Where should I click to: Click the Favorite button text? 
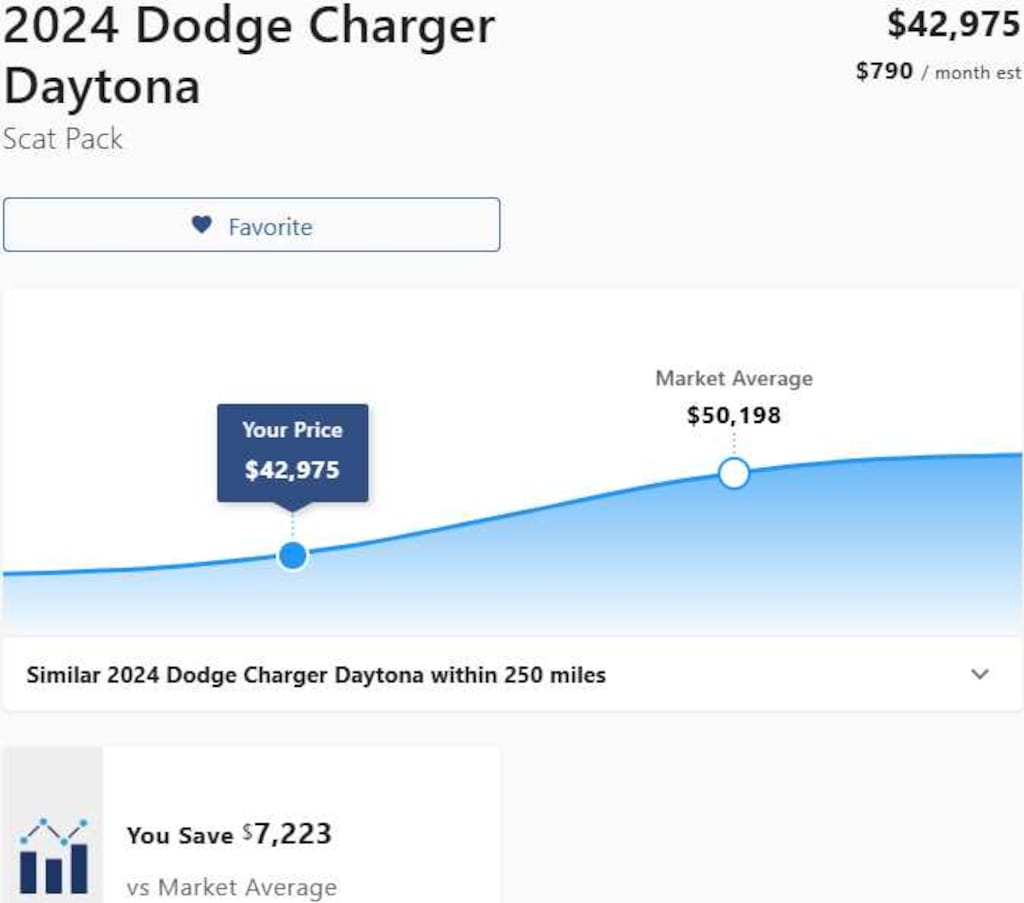pyautogui.click(x=270, y=227)
